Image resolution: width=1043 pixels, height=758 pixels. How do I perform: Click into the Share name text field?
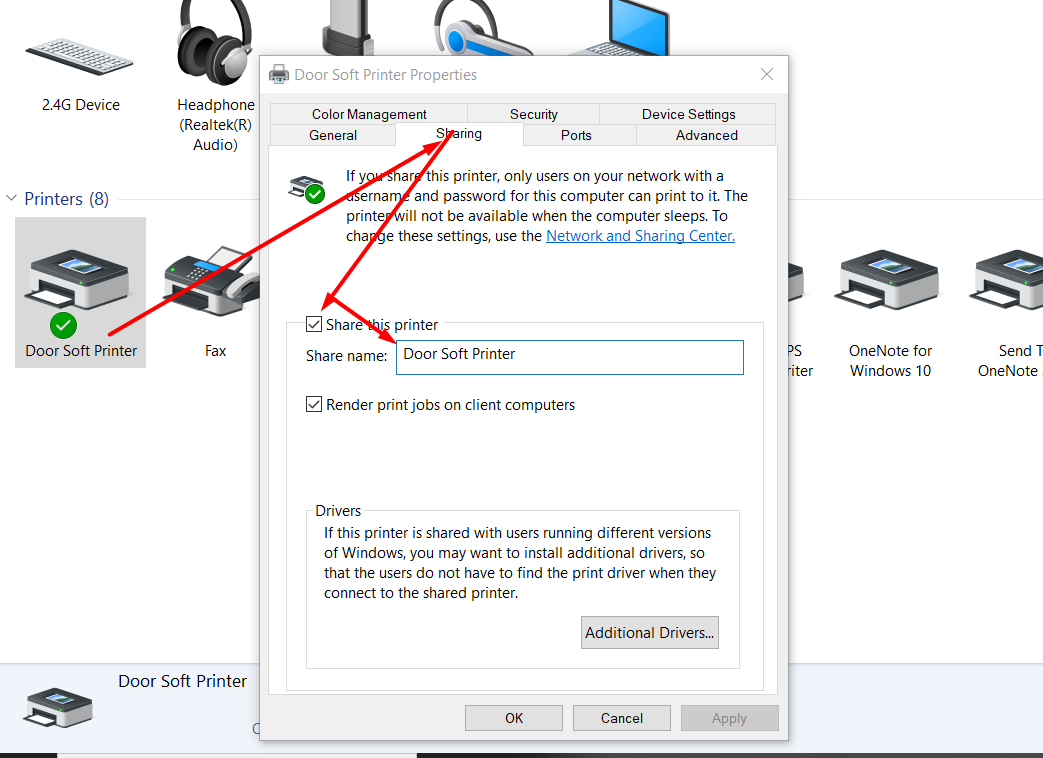click(x=569, y=357)
